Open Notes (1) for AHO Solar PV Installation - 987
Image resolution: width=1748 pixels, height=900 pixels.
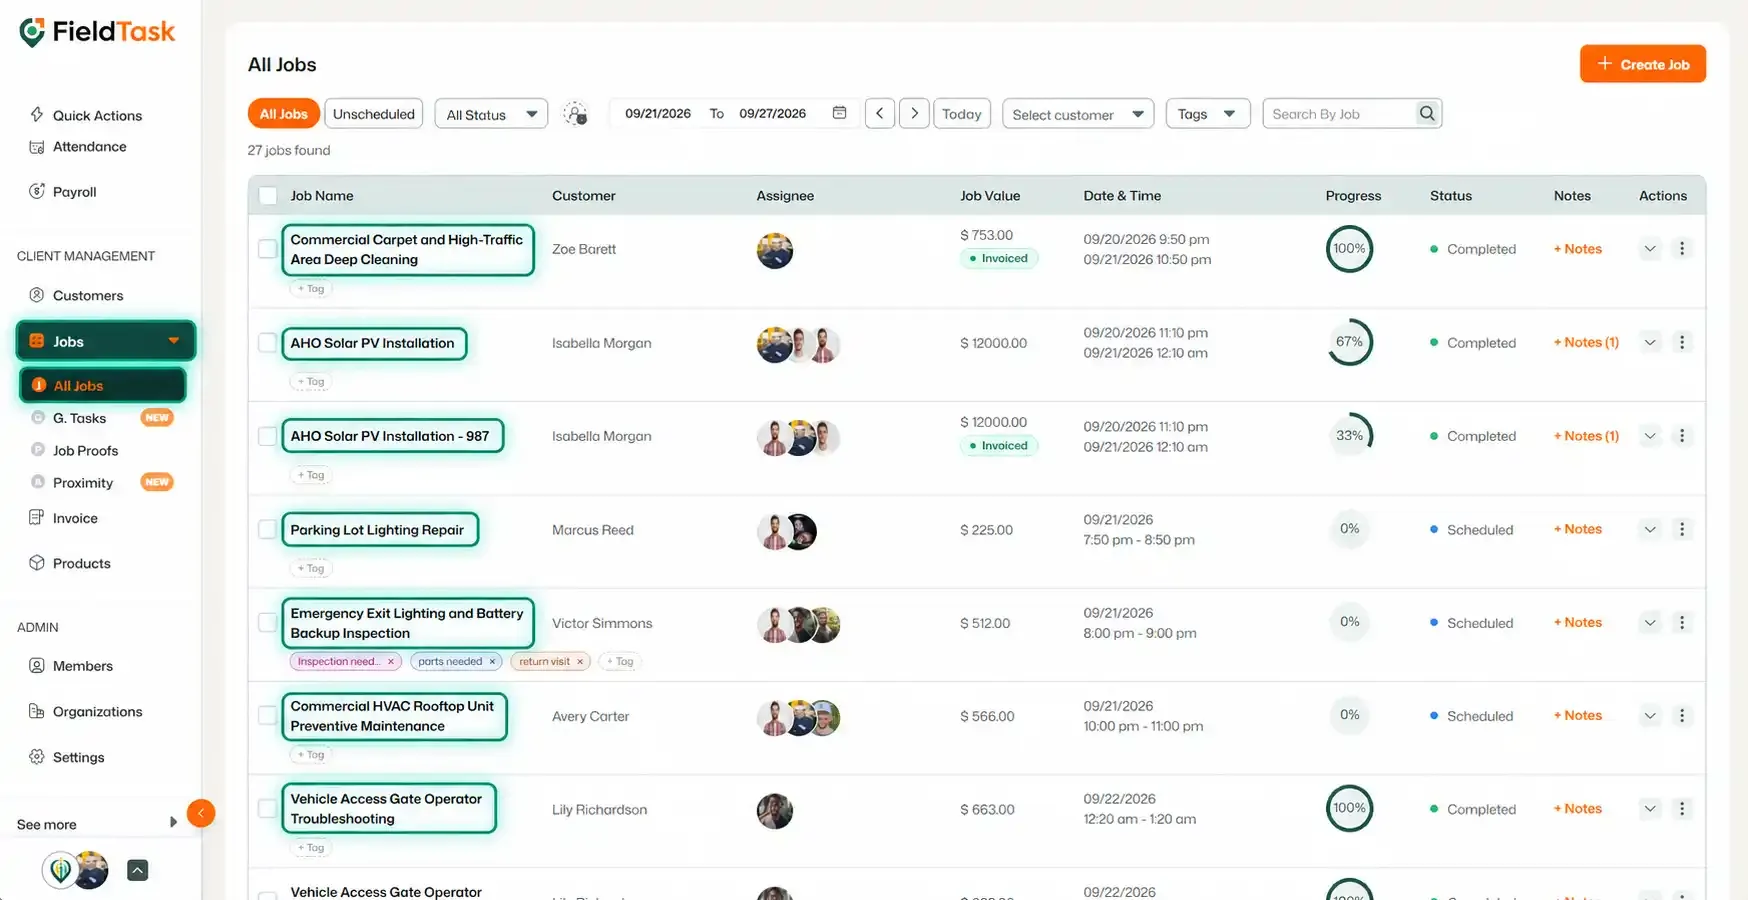(1586, 436)
